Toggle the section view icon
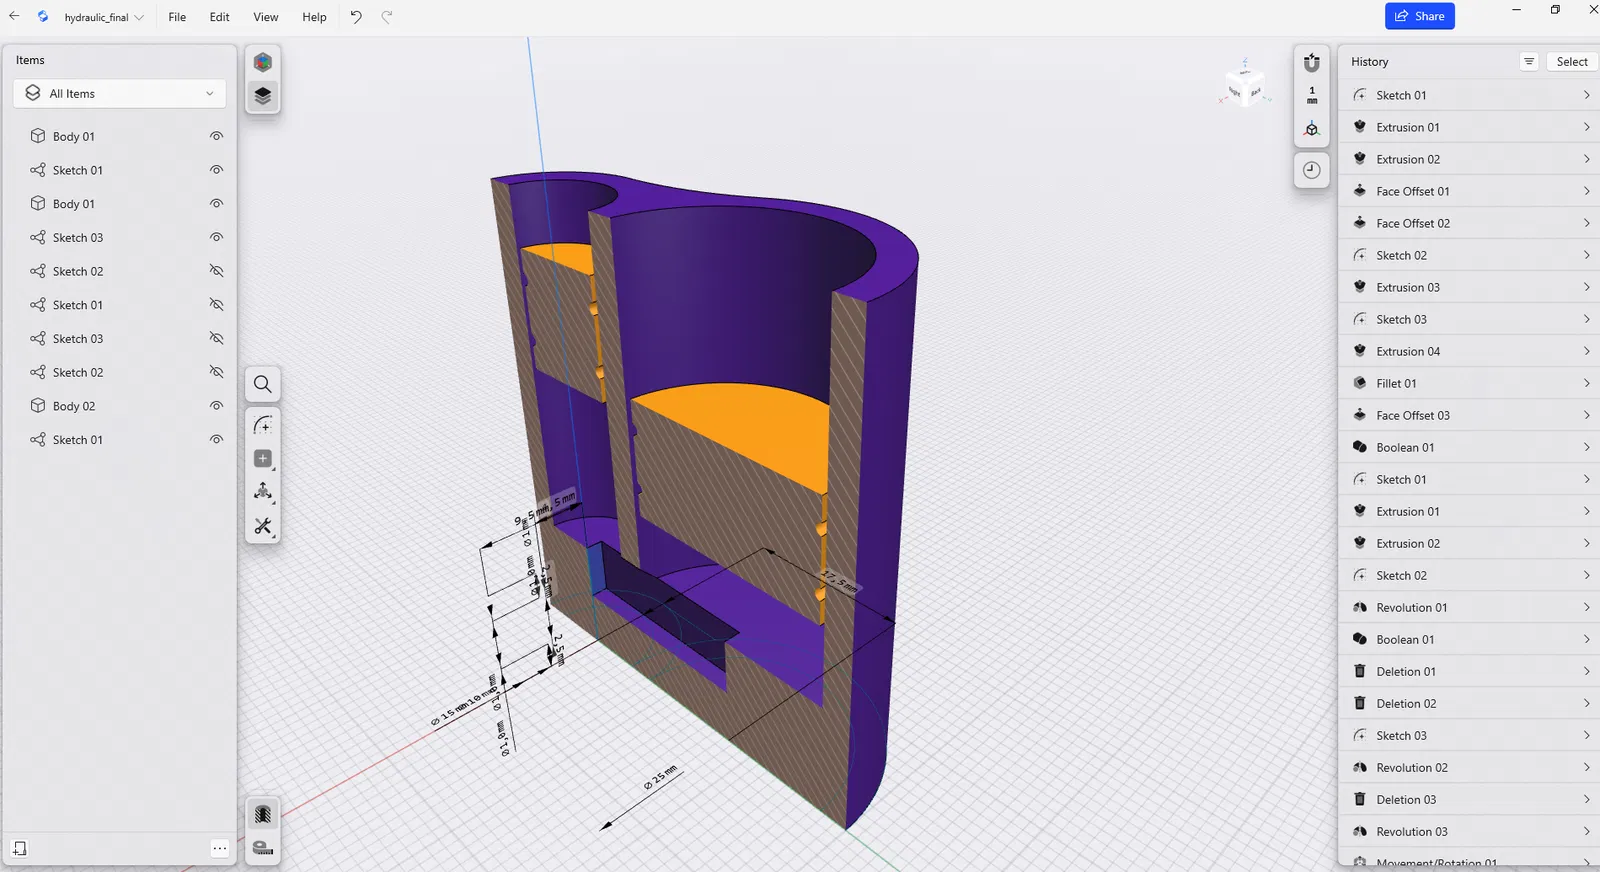 tap(263, 814)
